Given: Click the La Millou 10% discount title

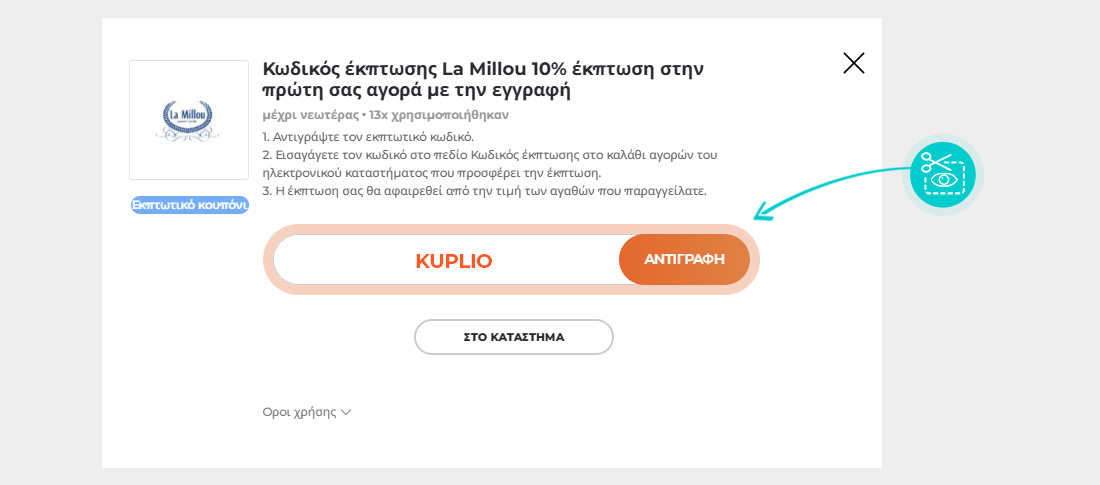Looking at the screenshot, I should [483, 80].
